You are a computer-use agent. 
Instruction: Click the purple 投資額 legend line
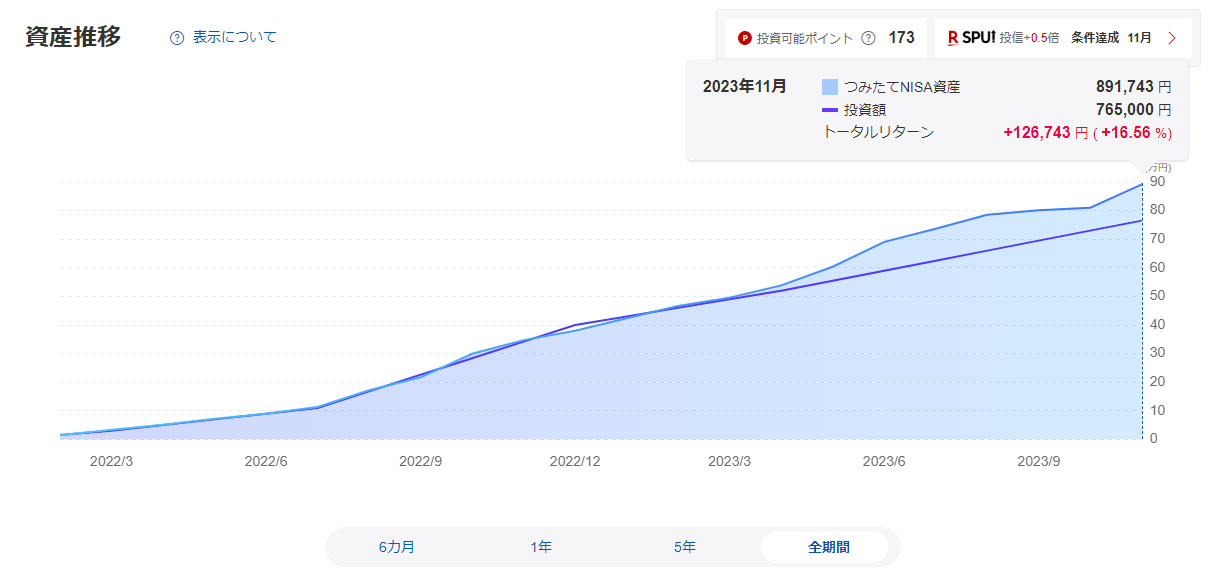830,110
